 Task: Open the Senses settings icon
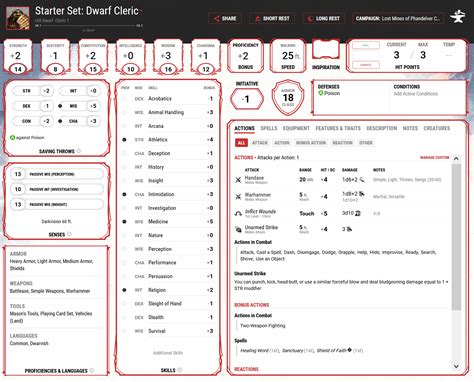[x=69, y=234]
